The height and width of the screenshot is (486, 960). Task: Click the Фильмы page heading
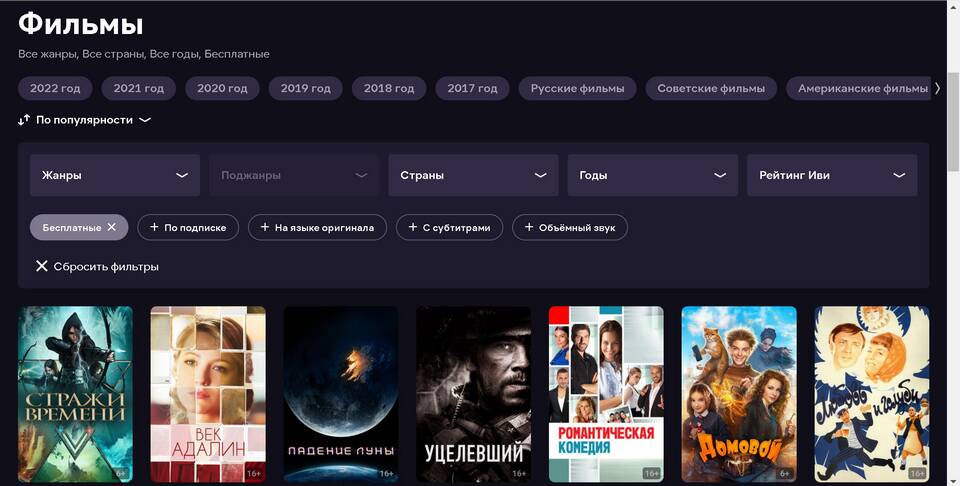80,24
